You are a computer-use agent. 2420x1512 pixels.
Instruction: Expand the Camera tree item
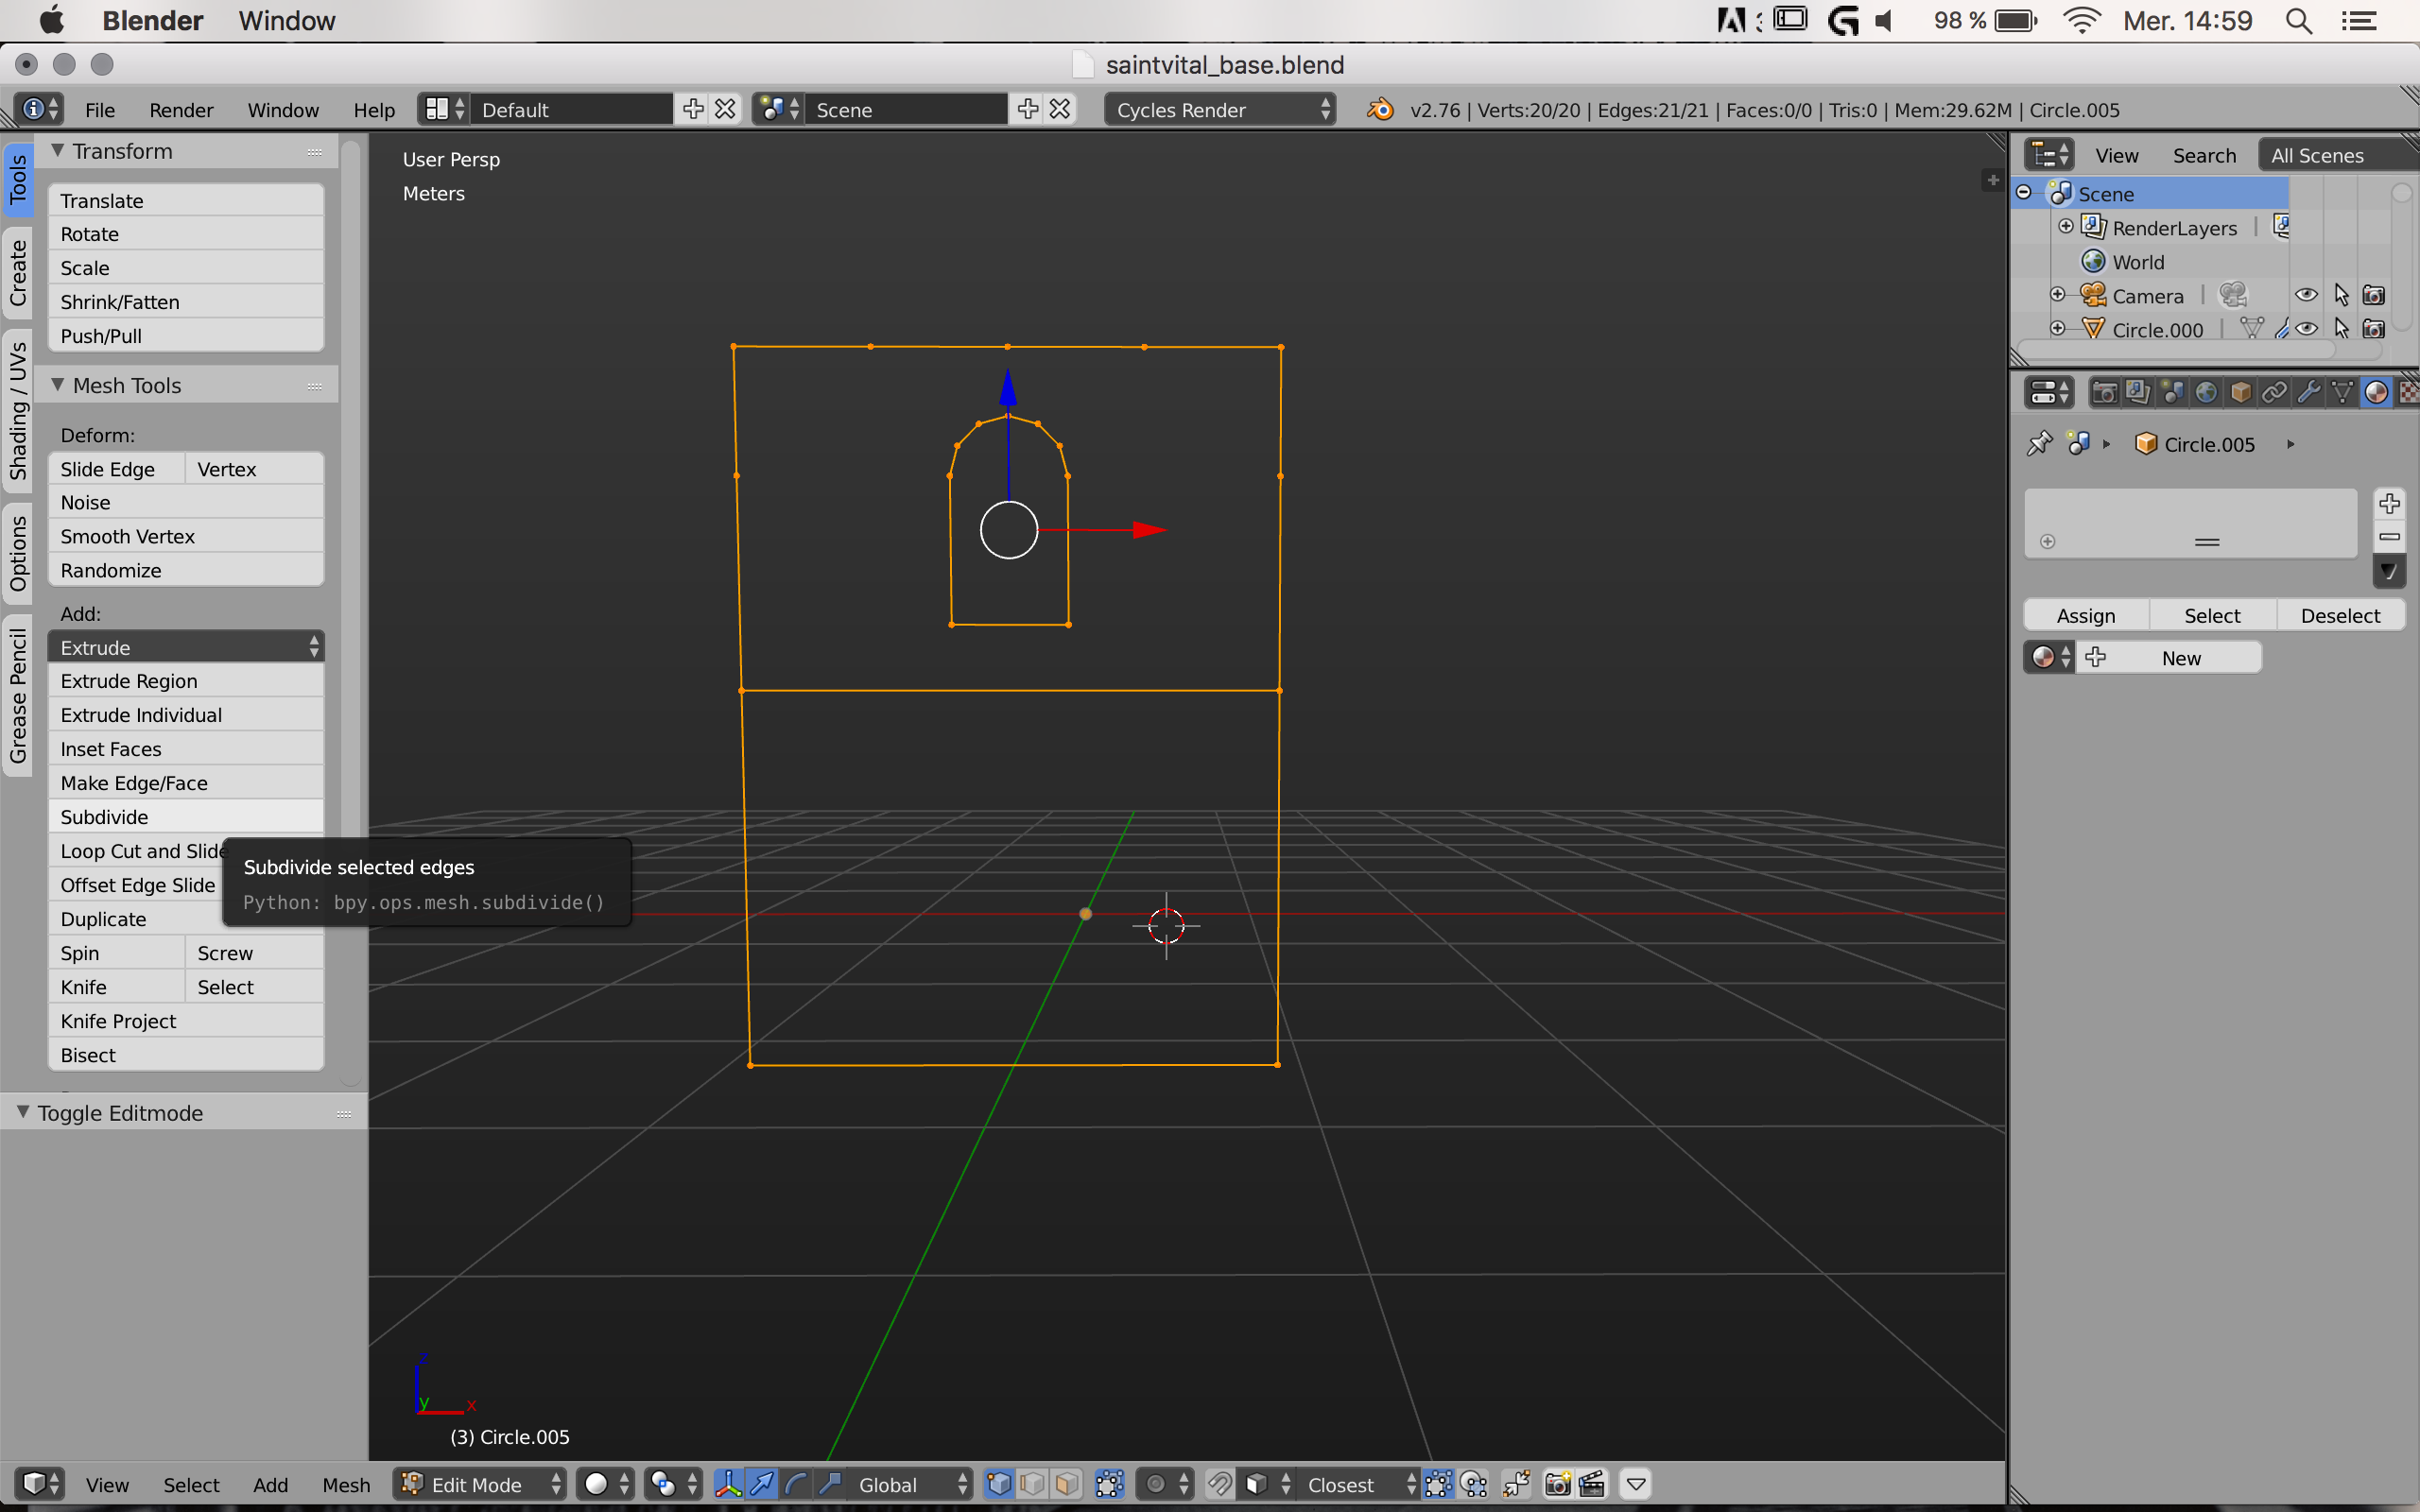click(2057, 295)
